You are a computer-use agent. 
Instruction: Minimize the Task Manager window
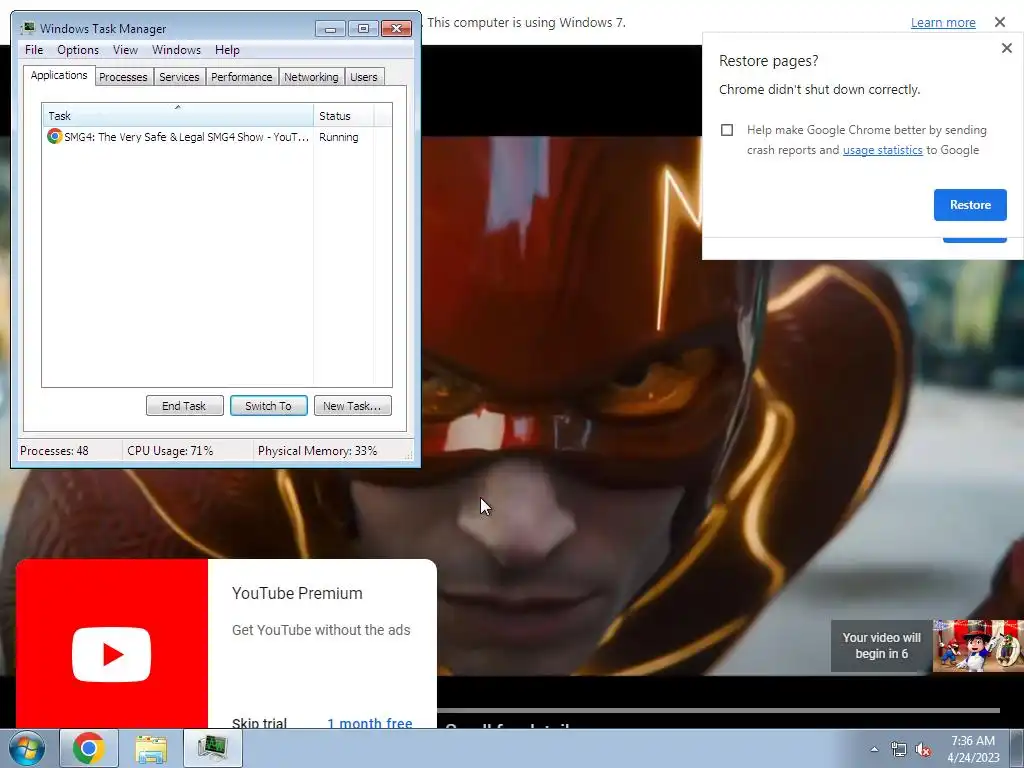tap(330, 29)
